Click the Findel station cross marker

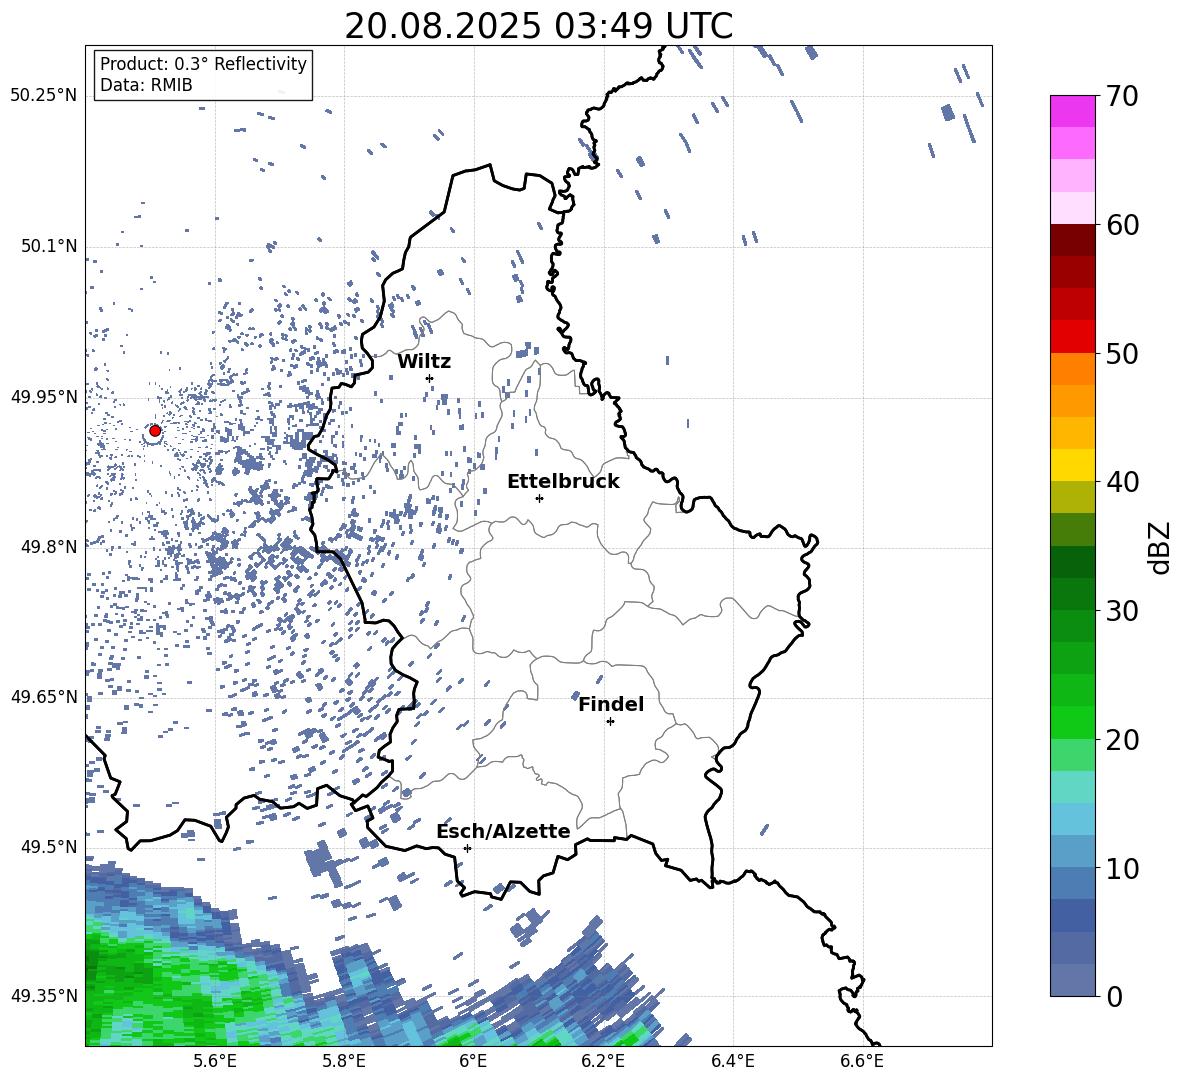[610, 722]
